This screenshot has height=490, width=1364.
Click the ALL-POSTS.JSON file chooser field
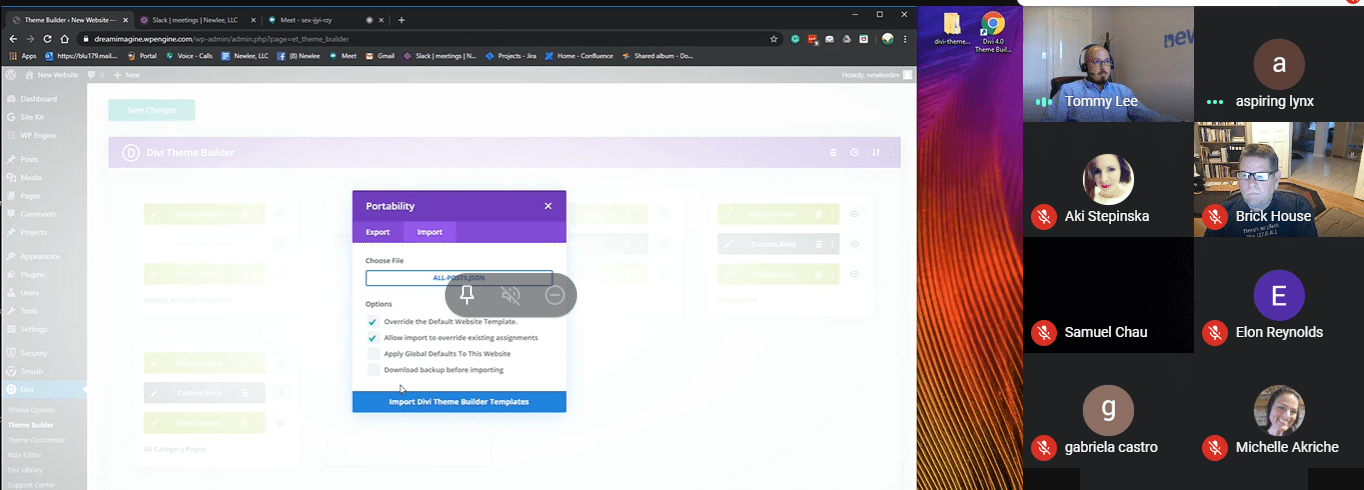[x=459, y=279]
